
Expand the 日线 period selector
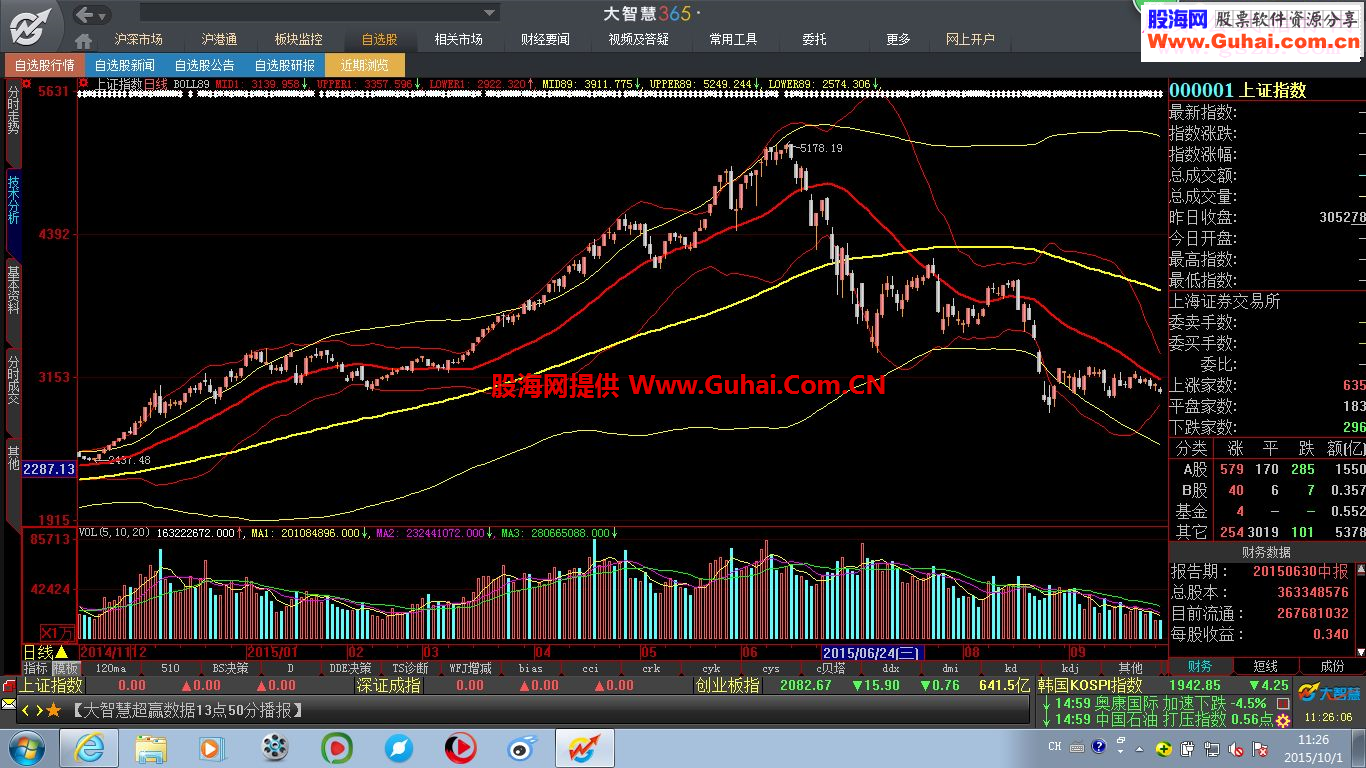tap(46, 652)
